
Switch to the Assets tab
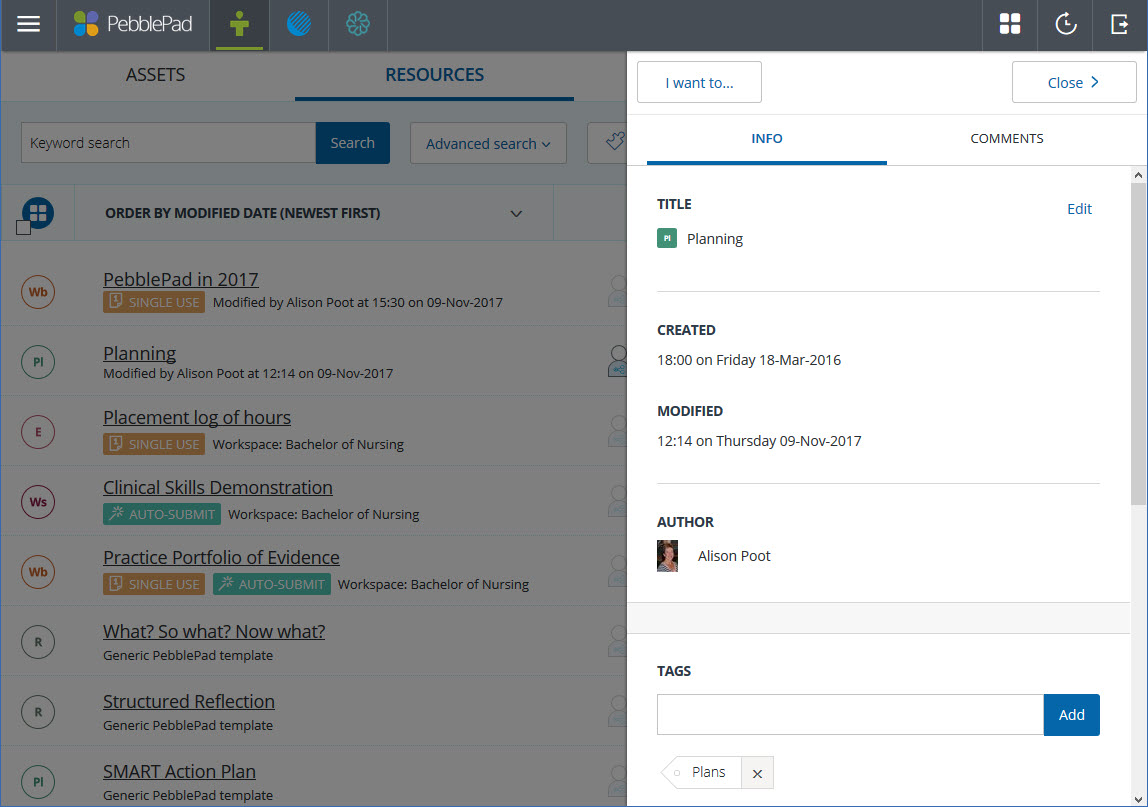pyautogui.click(x=155, y=75)
